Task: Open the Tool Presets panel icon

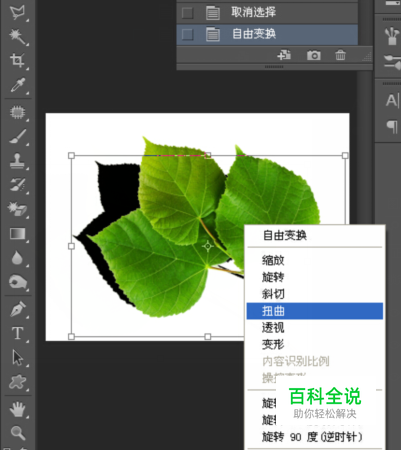Action: click(392, 62)
